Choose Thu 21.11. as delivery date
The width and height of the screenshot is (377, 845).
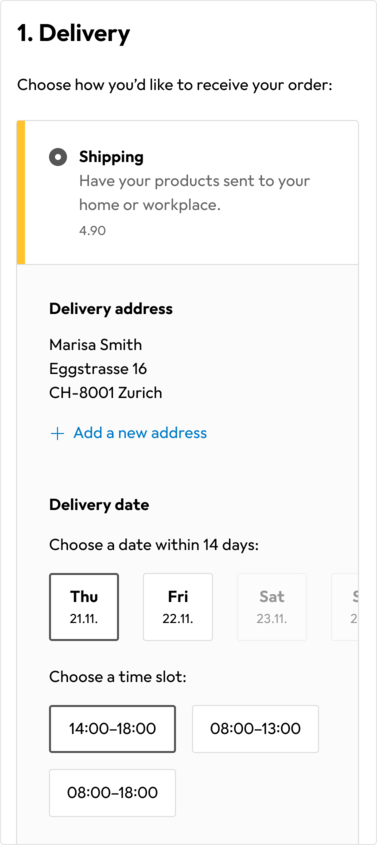pyautogui.click(x=84, y=607)
